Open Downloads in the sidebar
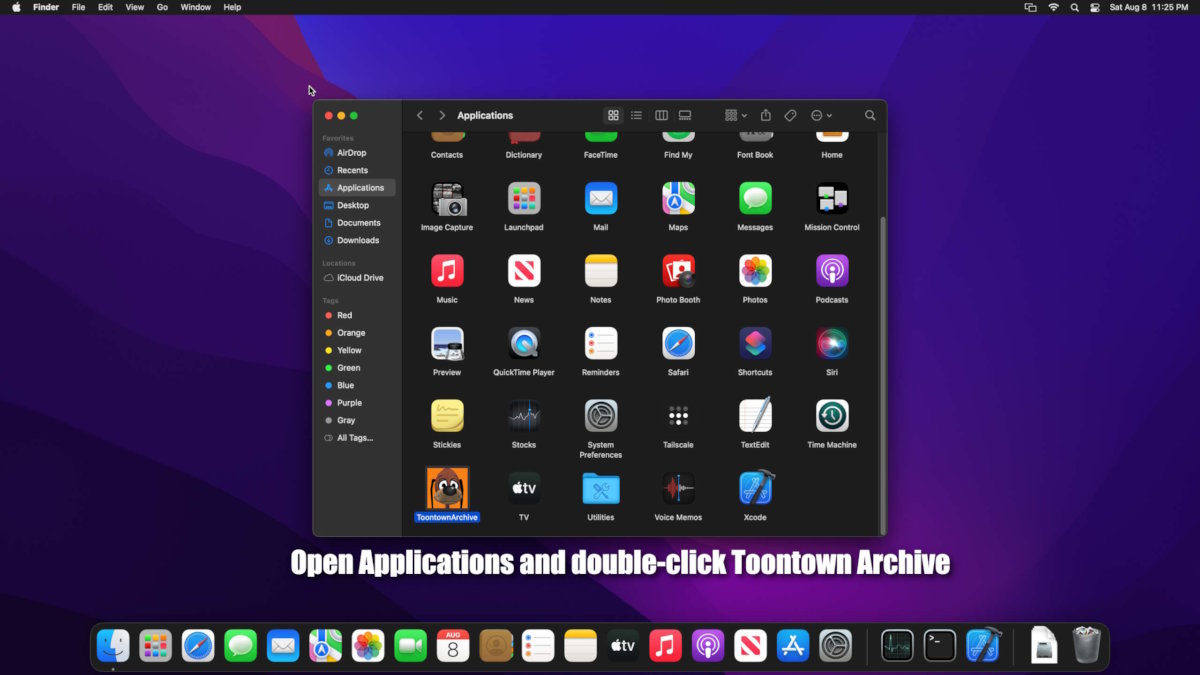 [357, 240]
